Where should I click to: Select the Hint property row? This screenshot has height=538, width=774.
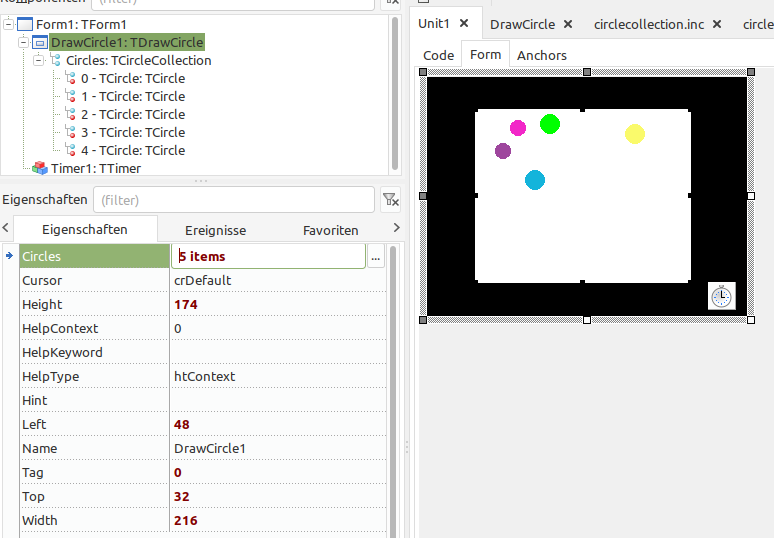tap(202, 400)
